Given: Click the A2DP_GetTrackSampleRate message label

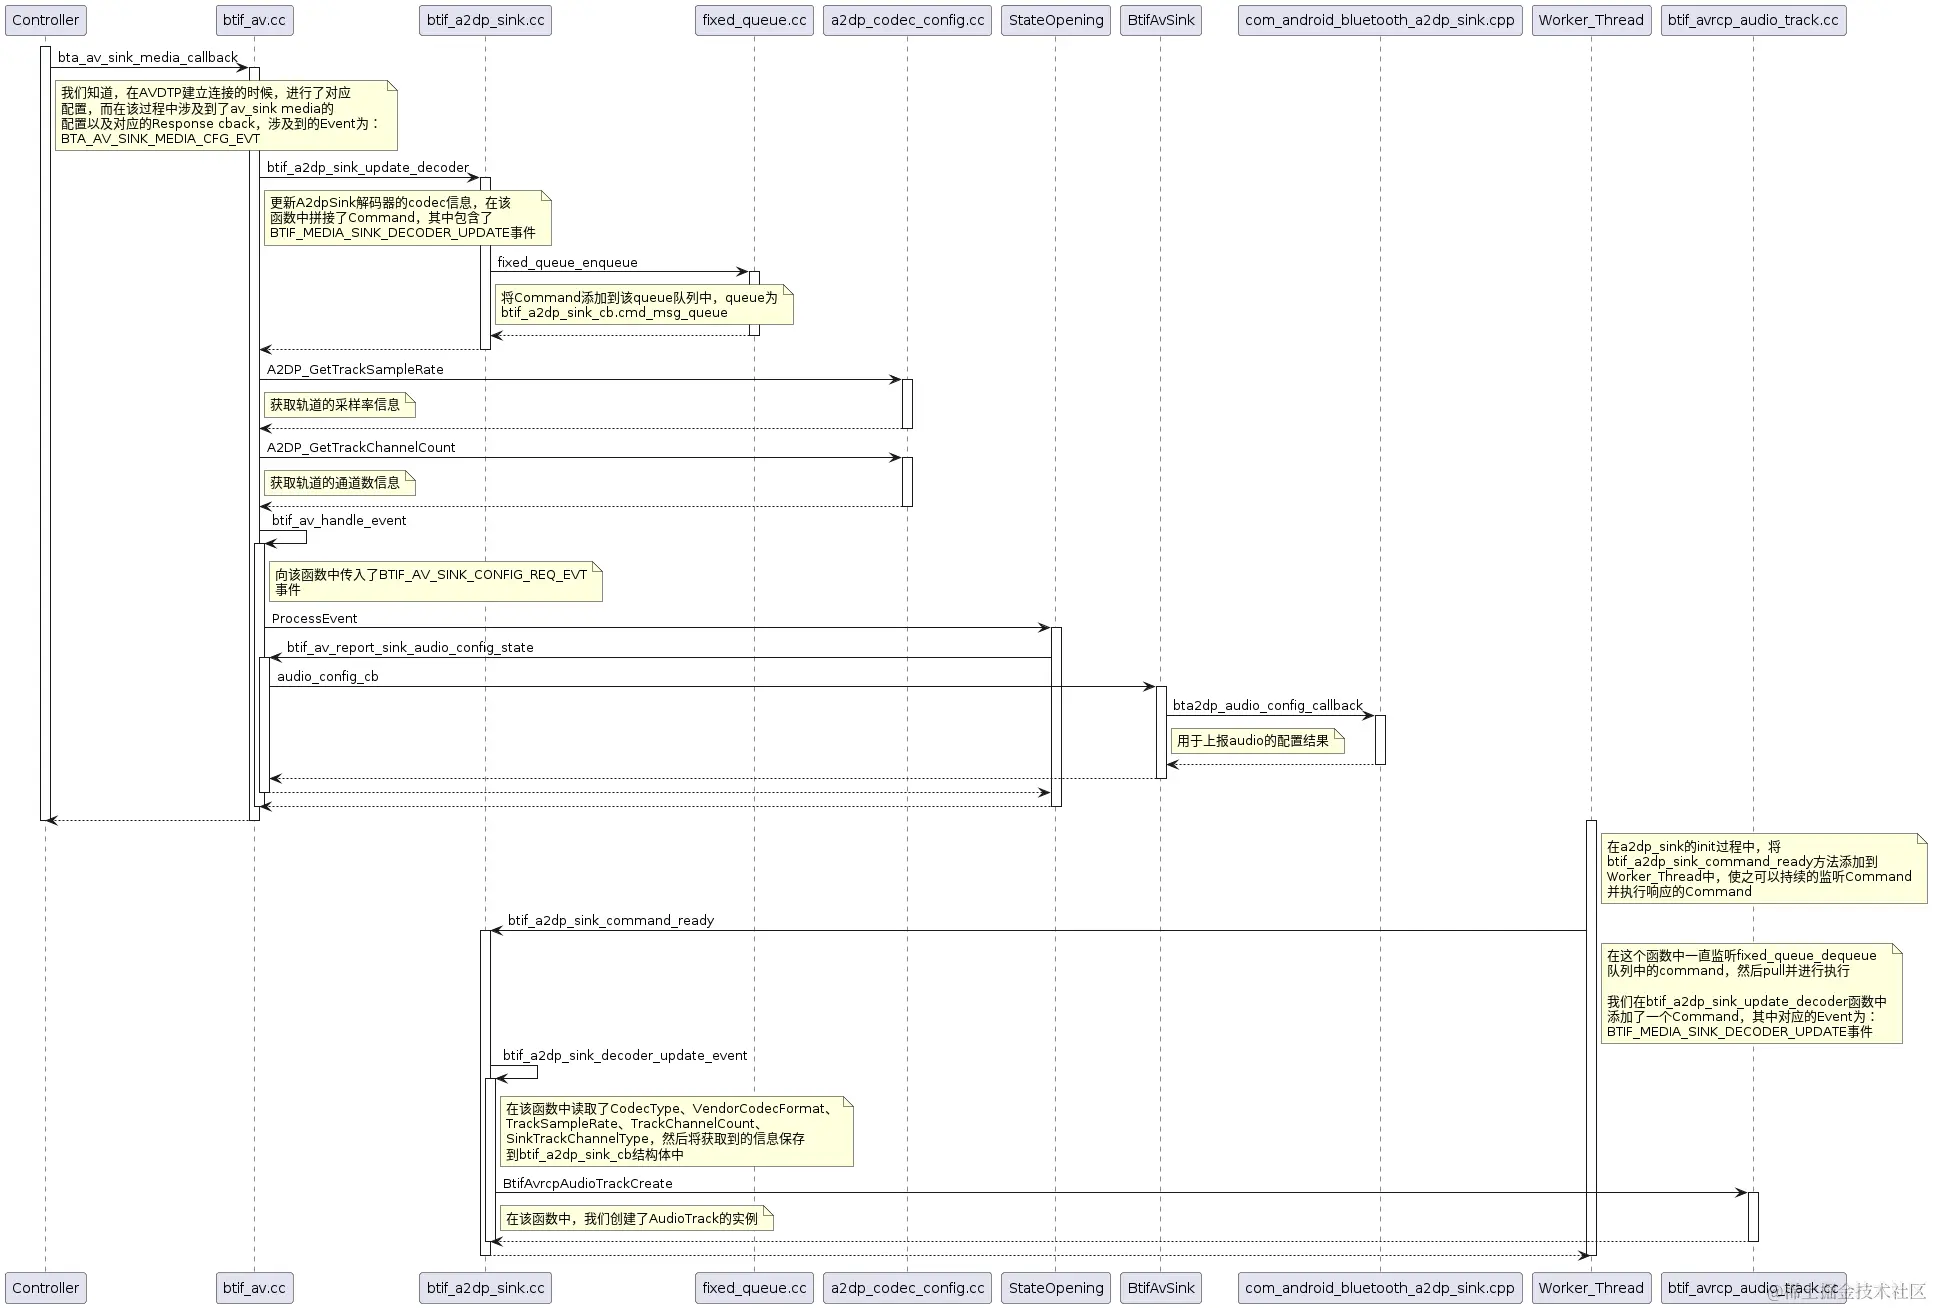Looking at the screenshot, I should tap(355, 370).
